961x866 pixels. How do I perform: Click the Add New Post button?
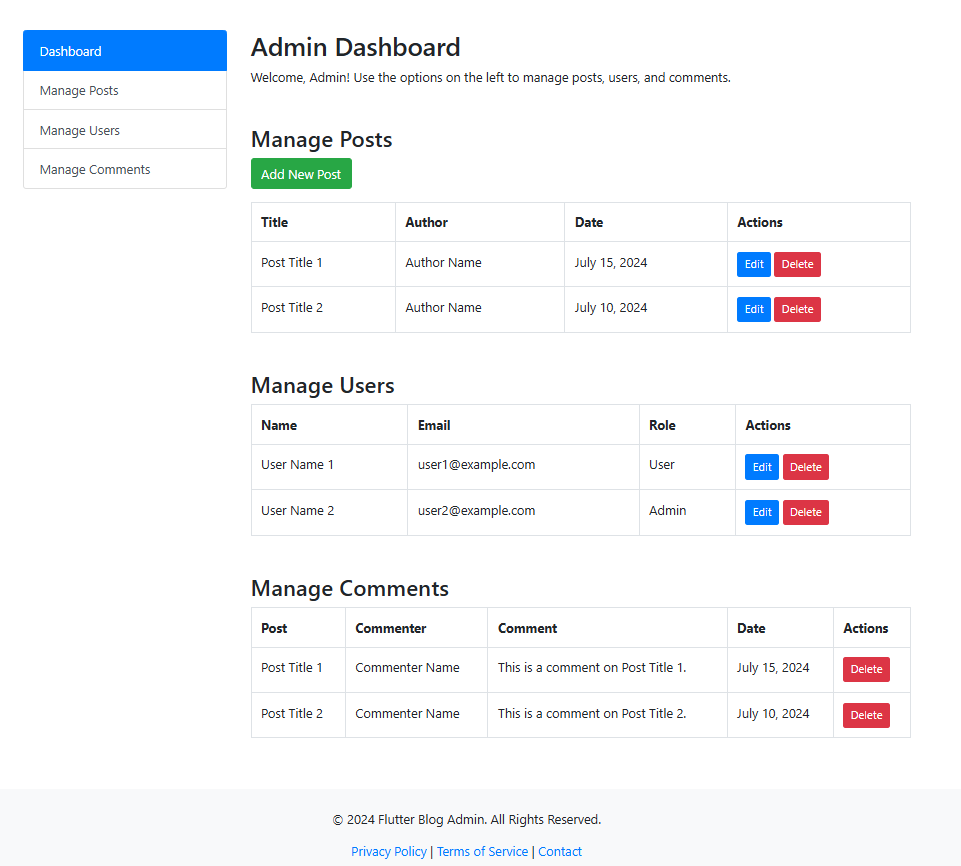click(x=301, y=174)
